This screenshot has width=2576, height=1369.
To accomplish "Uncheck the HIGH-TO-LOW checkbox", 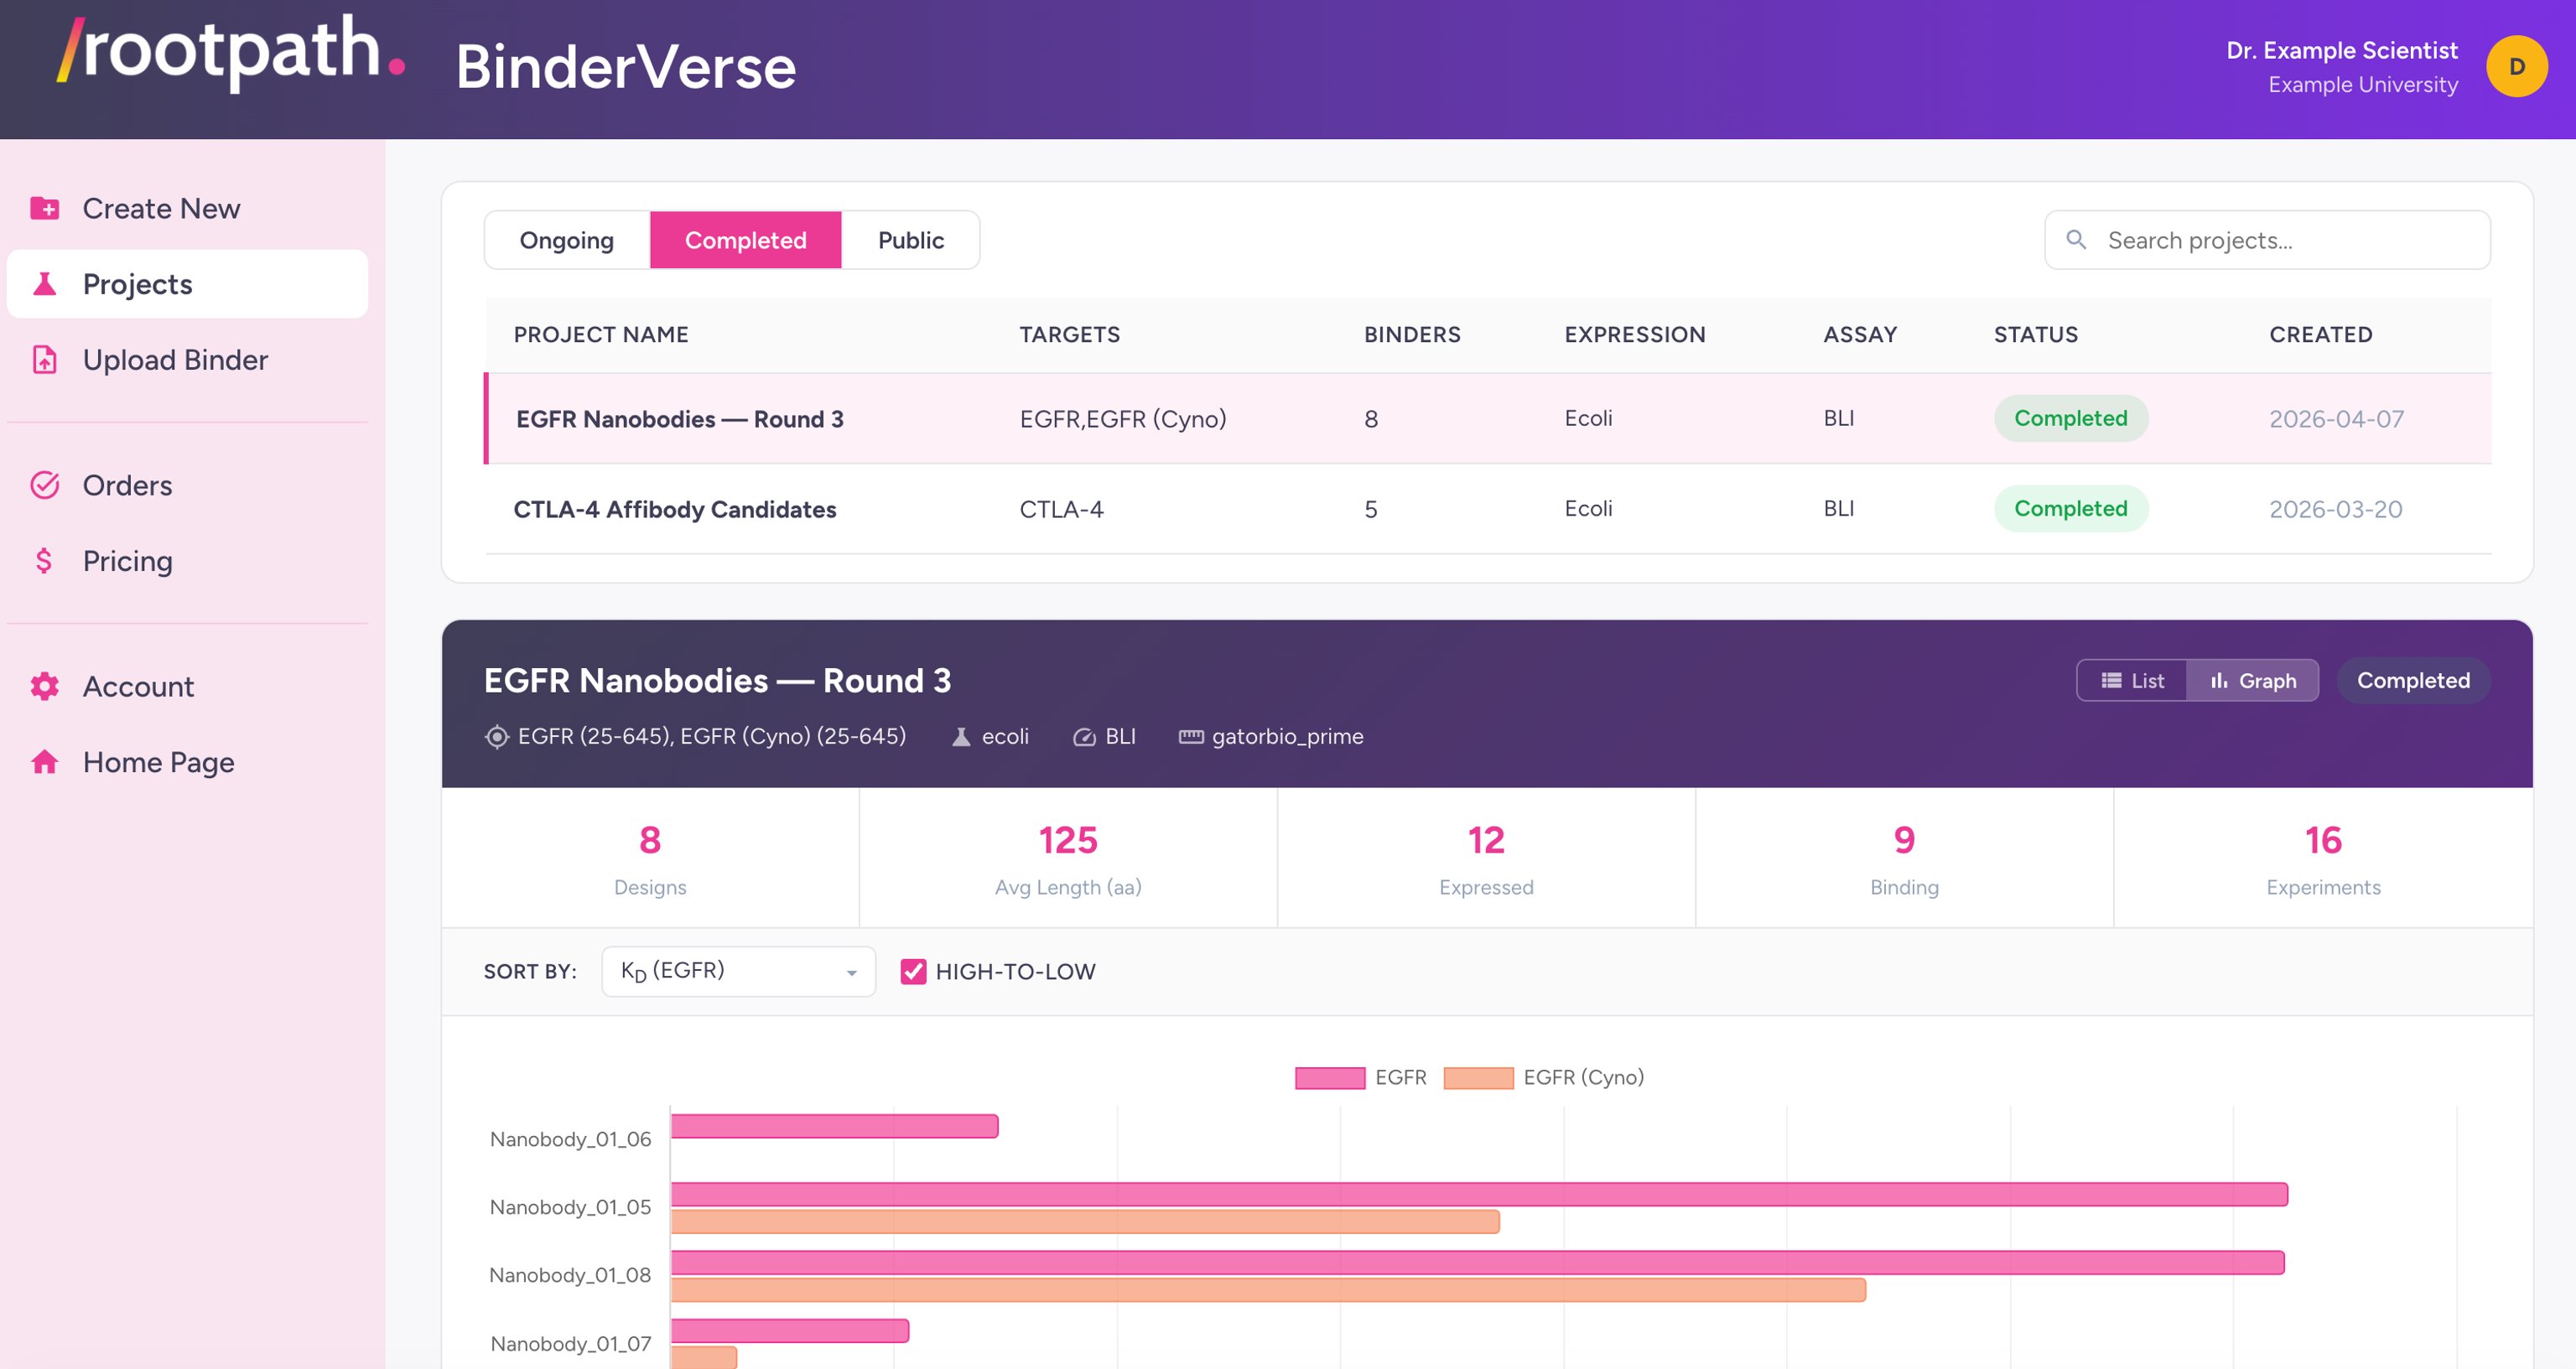I will [913, 971].
